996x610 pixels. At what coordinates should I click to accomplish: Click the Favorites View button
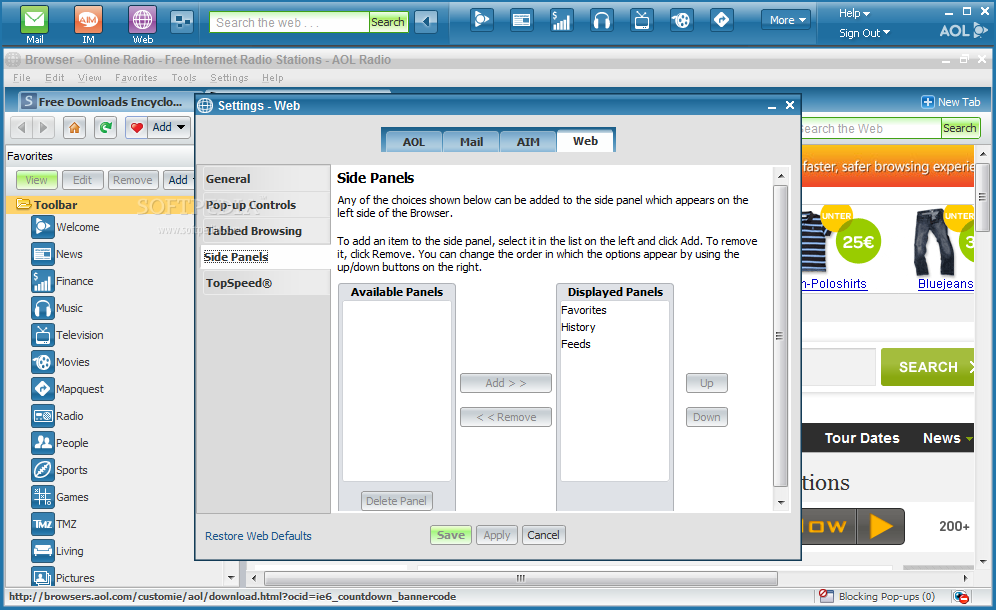point(36,180)
